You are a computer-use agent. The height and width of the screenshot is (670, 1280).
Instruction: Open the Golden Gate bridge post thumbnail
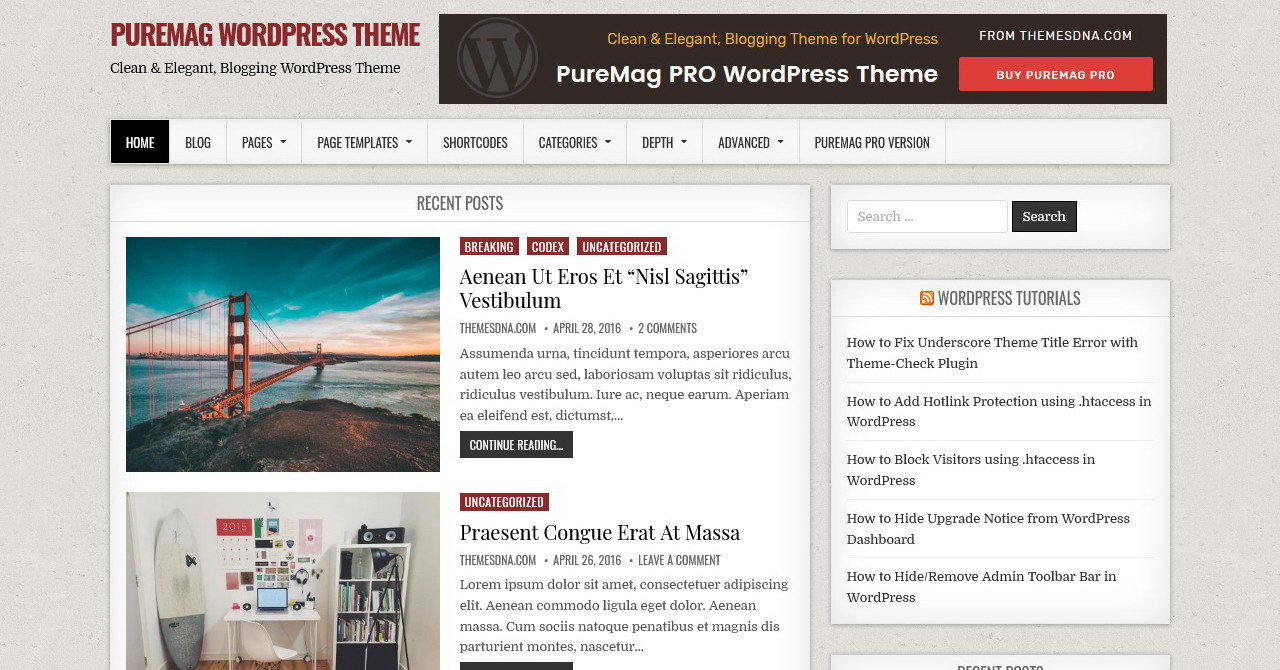(x=283, y=354)
